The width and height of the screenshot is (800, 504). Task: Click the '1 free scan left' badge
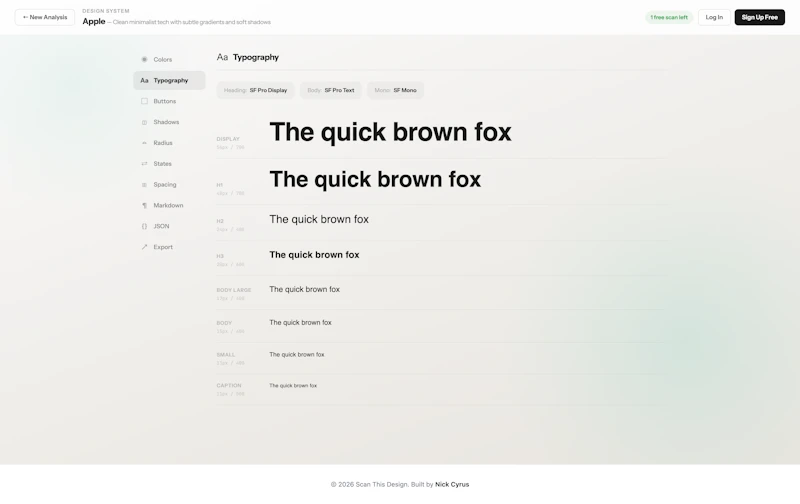669,17
